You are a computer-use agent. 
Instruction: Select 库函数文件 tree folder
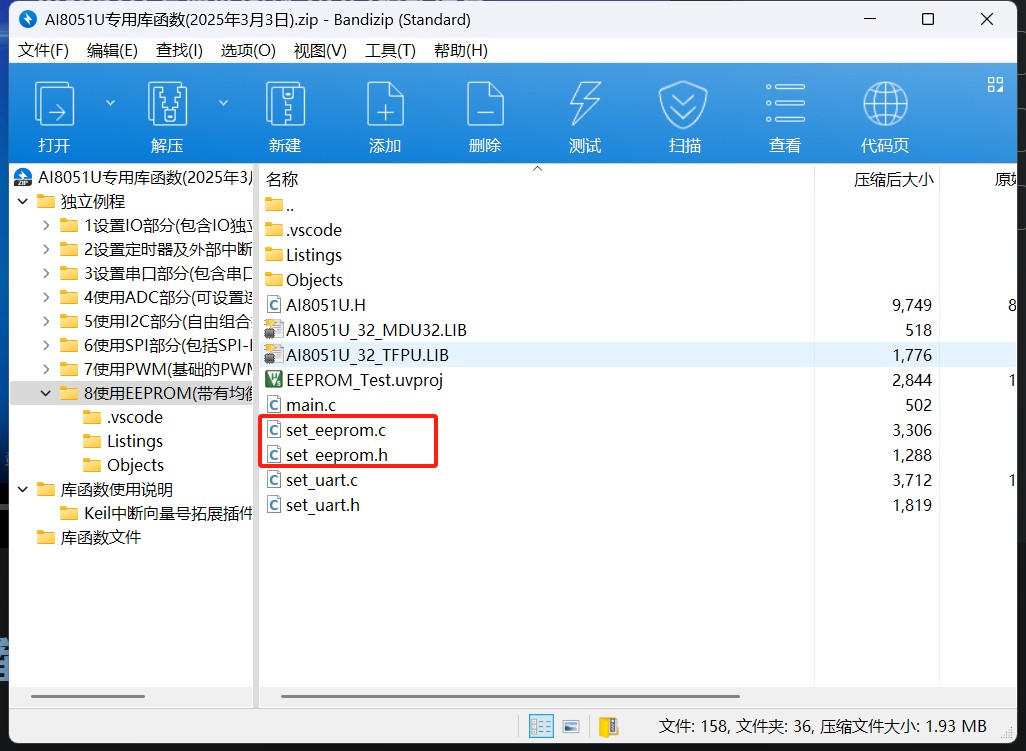(x=89, y=538)
